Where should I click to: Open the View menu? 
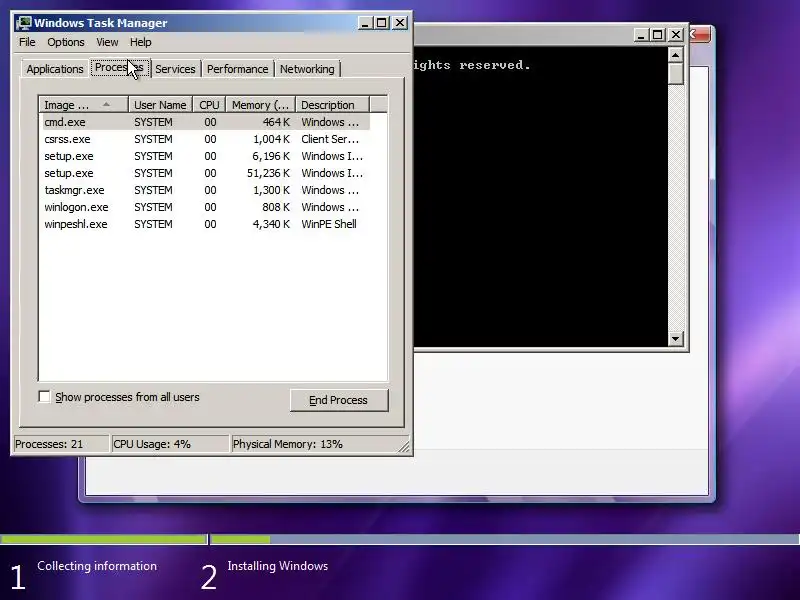(x=107, y=42)
